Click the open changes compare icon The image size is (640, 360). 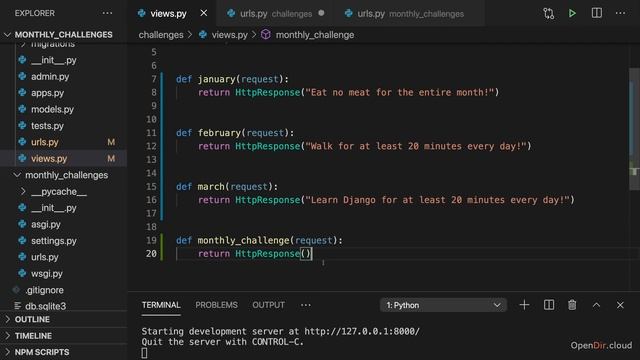coord(549,13)
